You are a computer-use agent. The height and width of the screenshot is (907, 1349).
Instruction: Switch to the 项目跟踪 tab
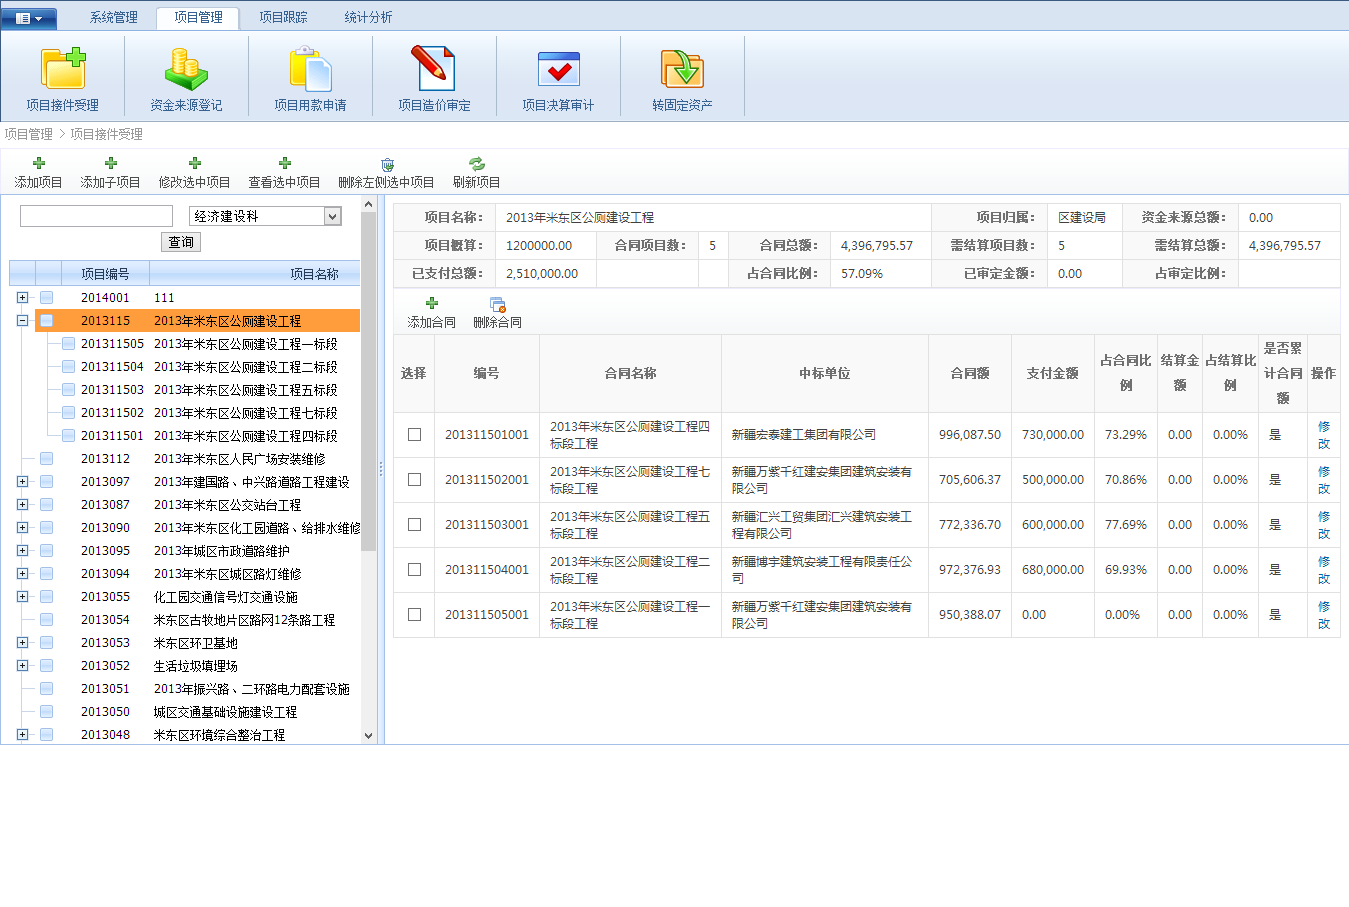pyautogui.click(x=283, y=17)
